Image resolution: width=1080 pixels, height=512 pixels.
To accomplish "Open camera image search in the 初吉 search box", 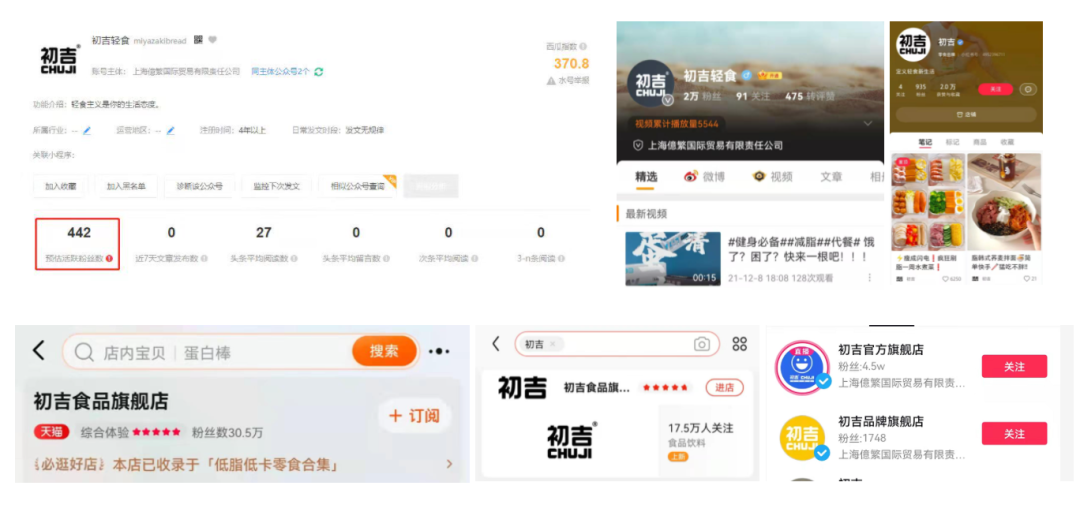I will 701,344.
